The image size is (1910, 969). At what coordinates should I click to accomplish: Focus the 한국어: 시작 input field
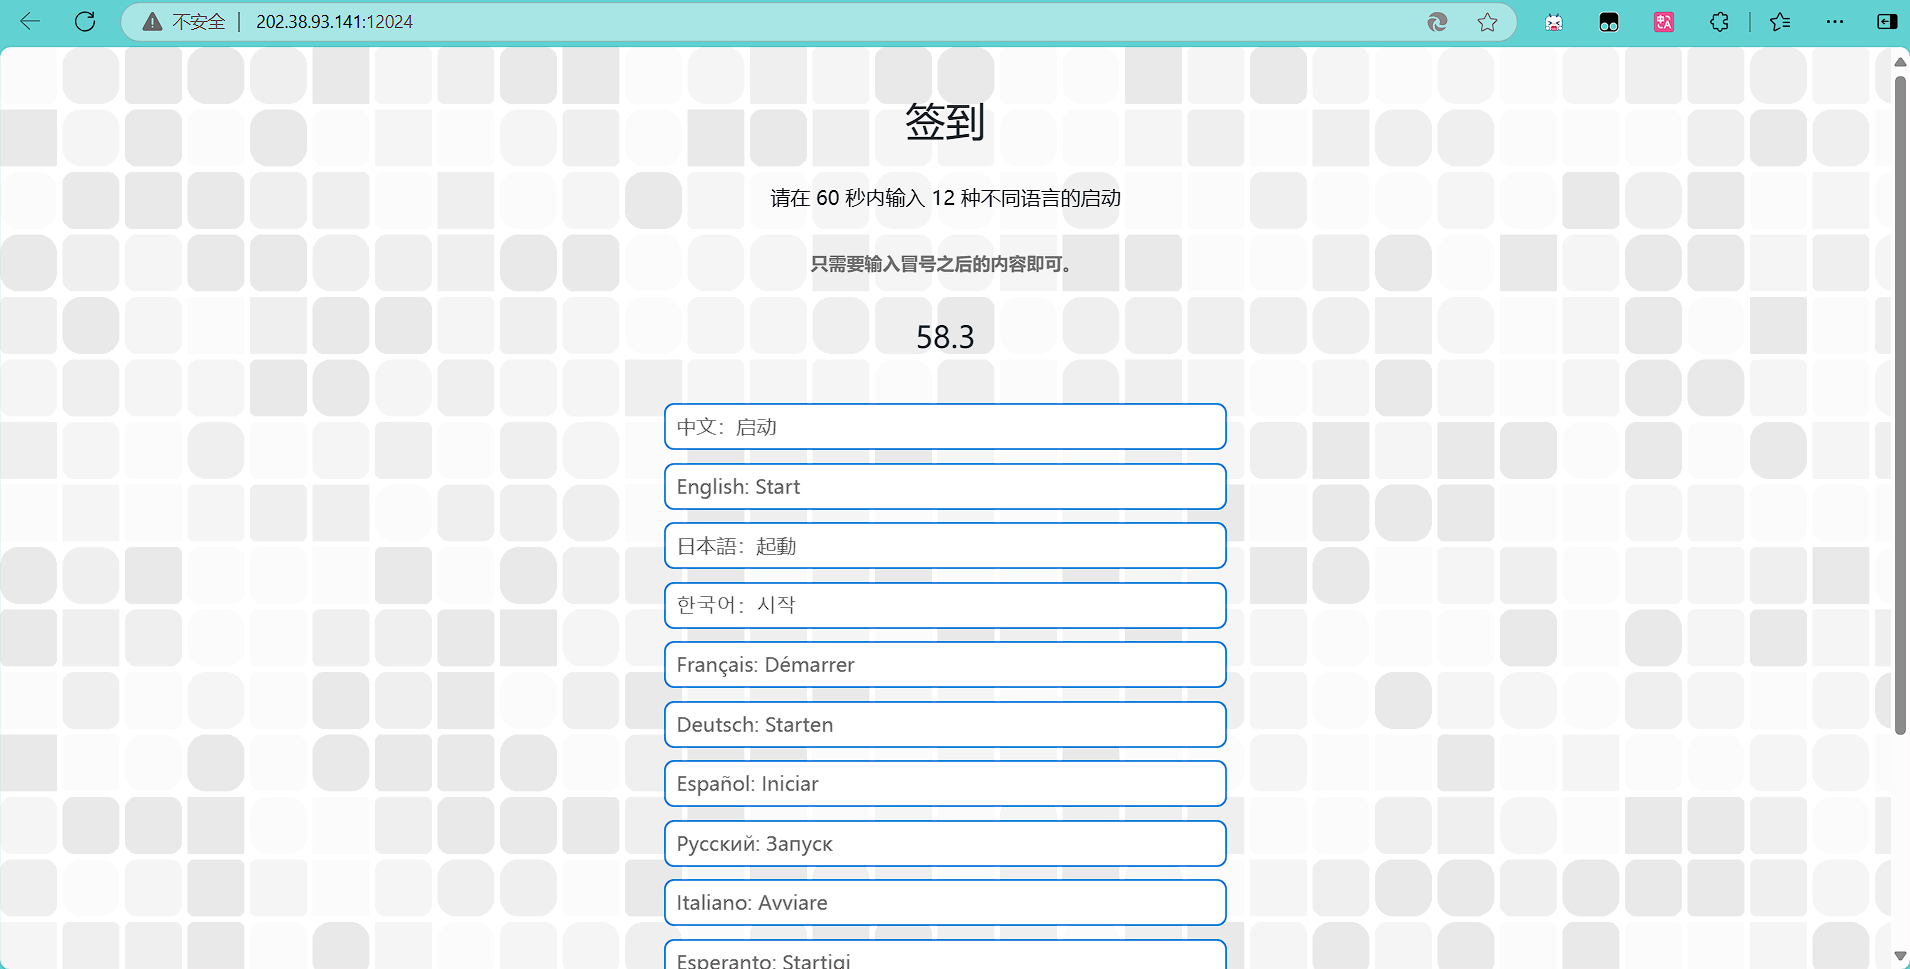pyautogui.click(x=945, y=605)
